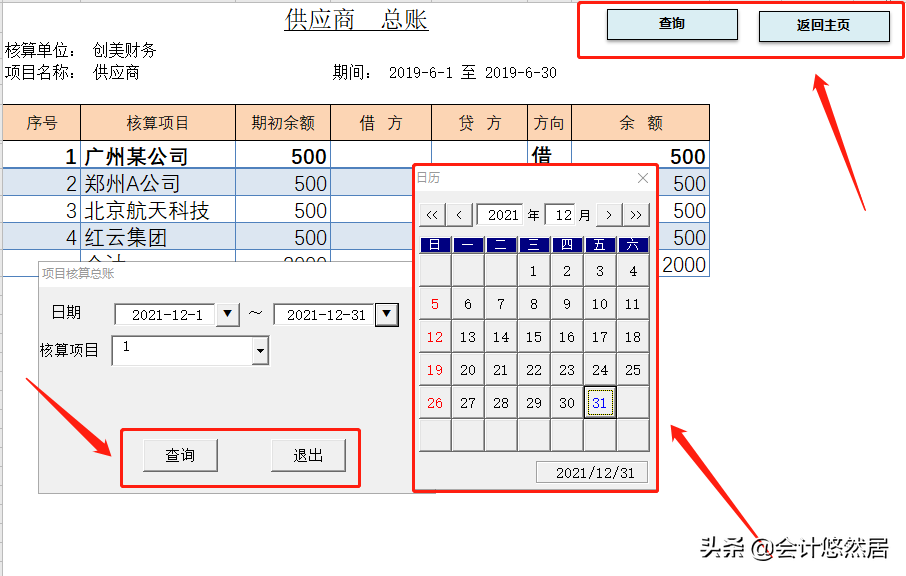906x576 pixels.
Task: Select day 8 in the calendar
Action: pos(533,304)
